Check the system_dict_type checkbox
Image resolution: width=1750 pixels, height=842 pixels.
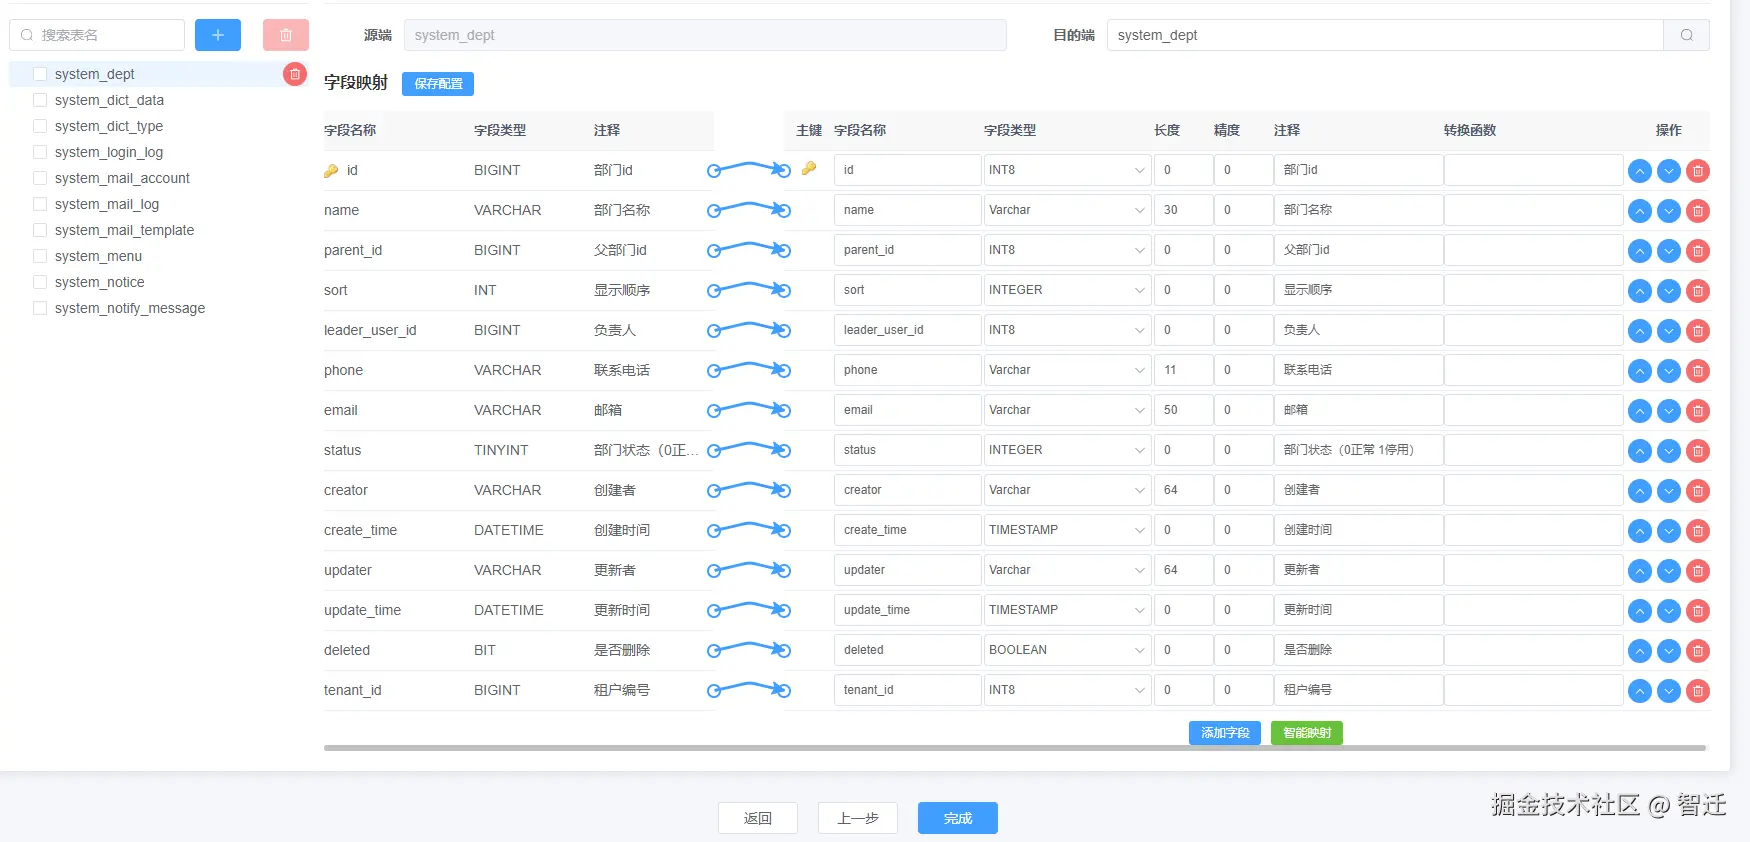click(40, 126)
